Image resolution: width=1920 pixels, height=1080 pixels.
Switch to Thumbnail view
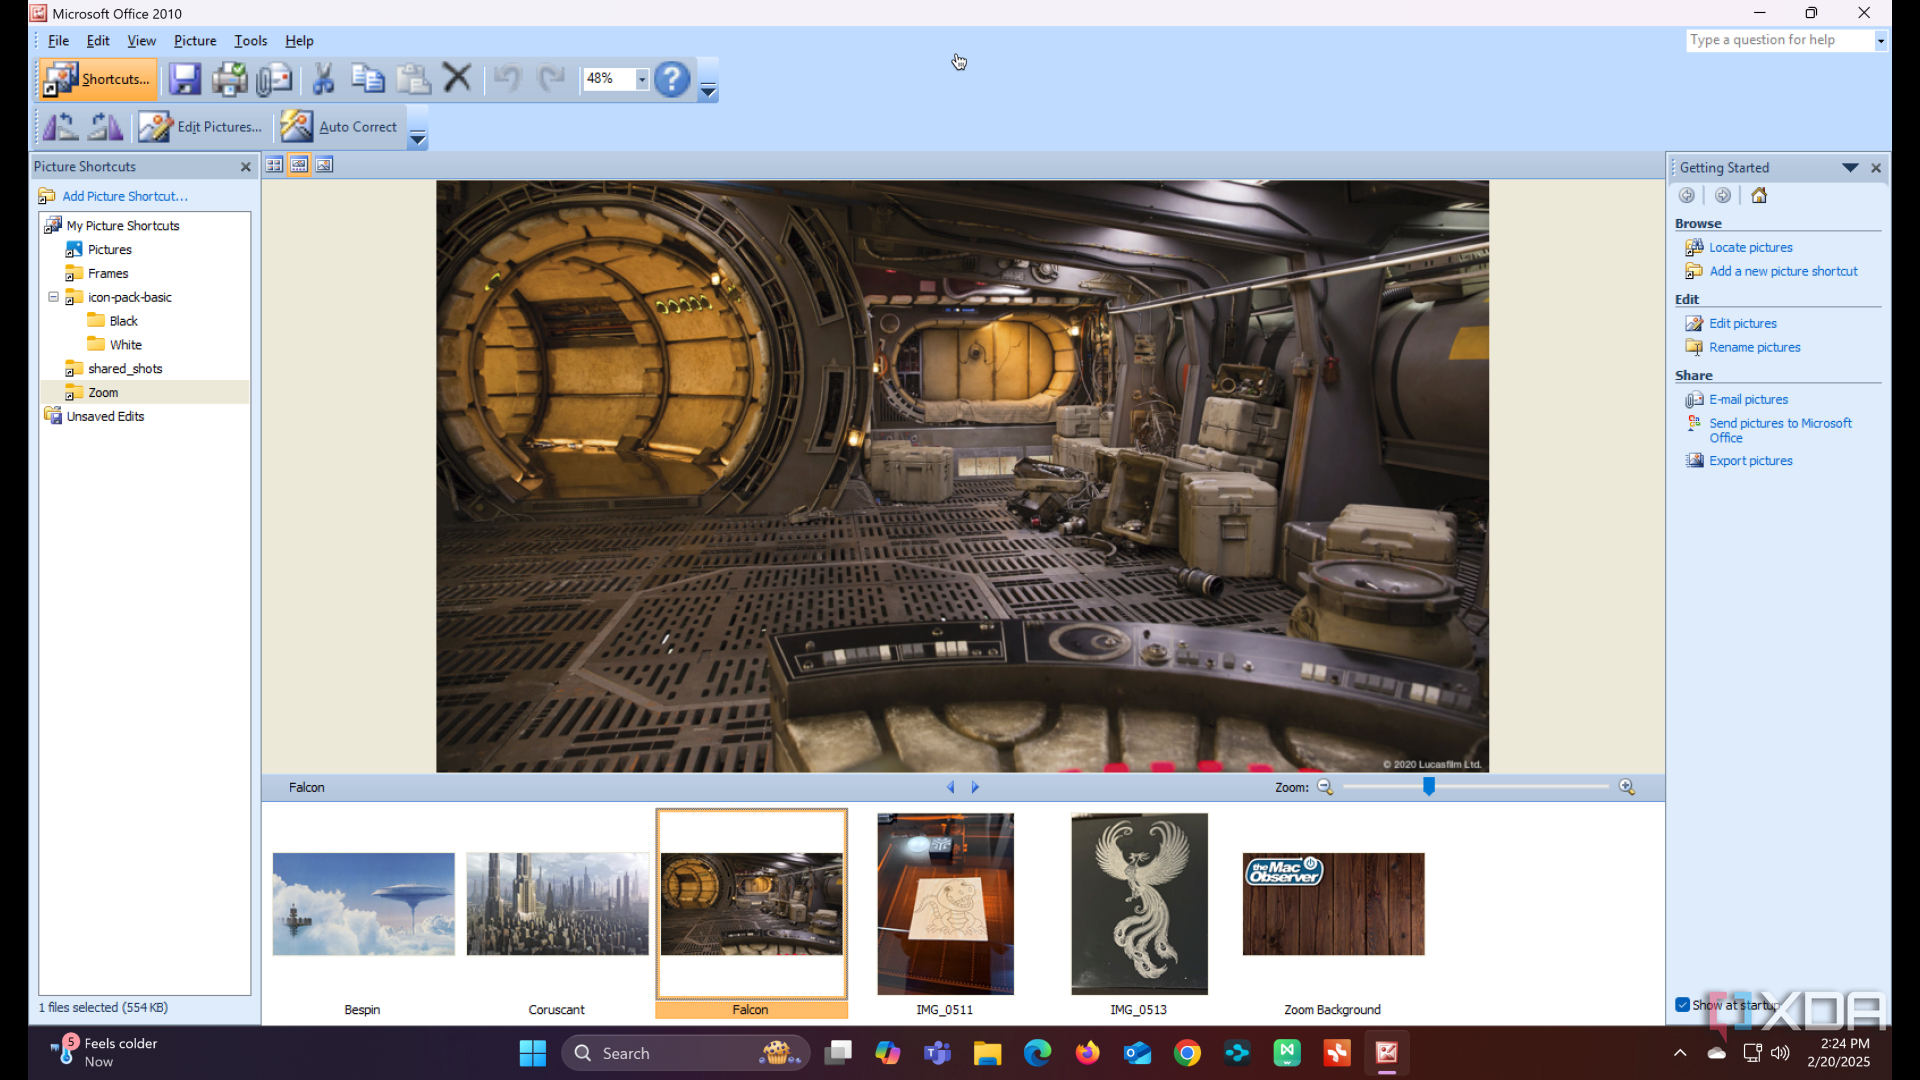pyautogui.click(x=274, y=164)
